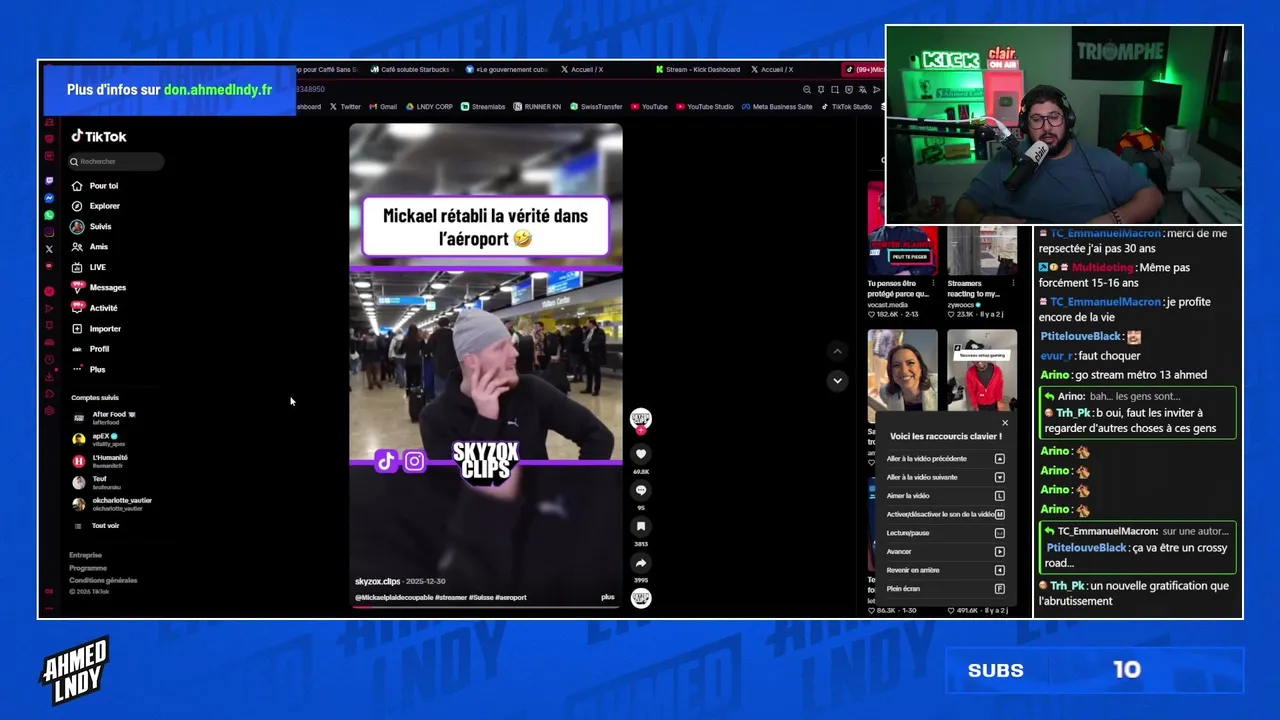Click Lecture/pause shortcut row
This screenshot has width=1280, height=720.
point(945,533)
